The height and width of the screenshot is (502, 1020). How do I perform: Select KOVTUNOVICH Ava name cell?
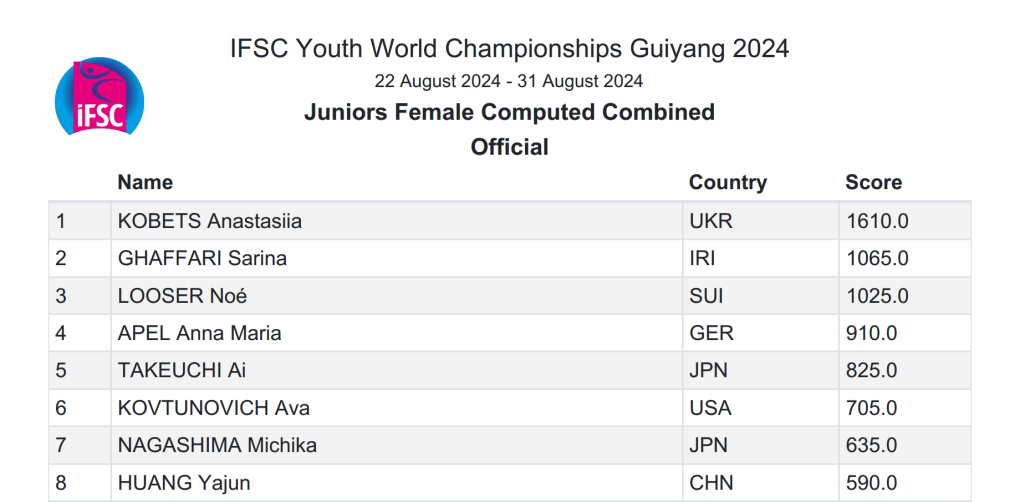coord(397,408)
